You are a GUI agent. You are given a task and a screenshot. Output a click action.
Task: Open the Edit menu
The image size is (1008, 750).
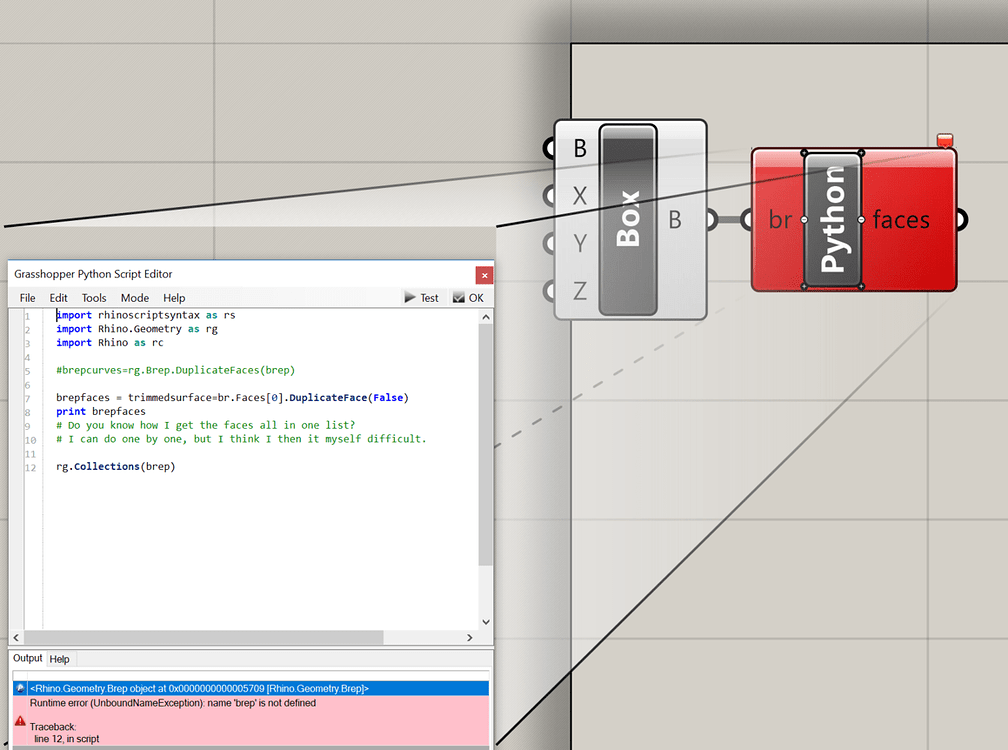(58, 298)
